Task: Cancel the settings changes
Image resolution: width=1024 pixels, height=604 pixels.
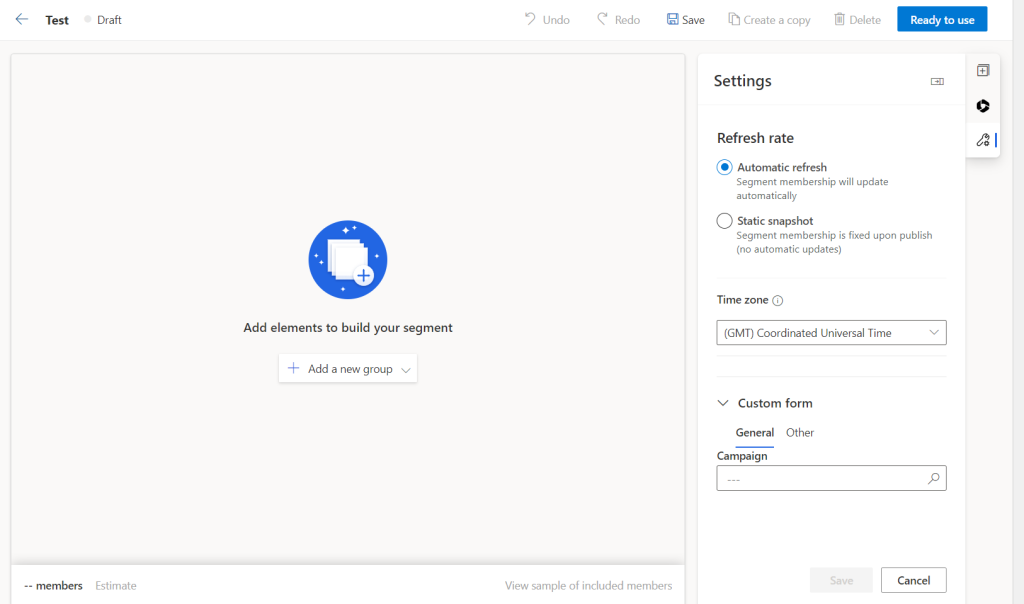Action: pyautogui.click(x=913, y=580)
